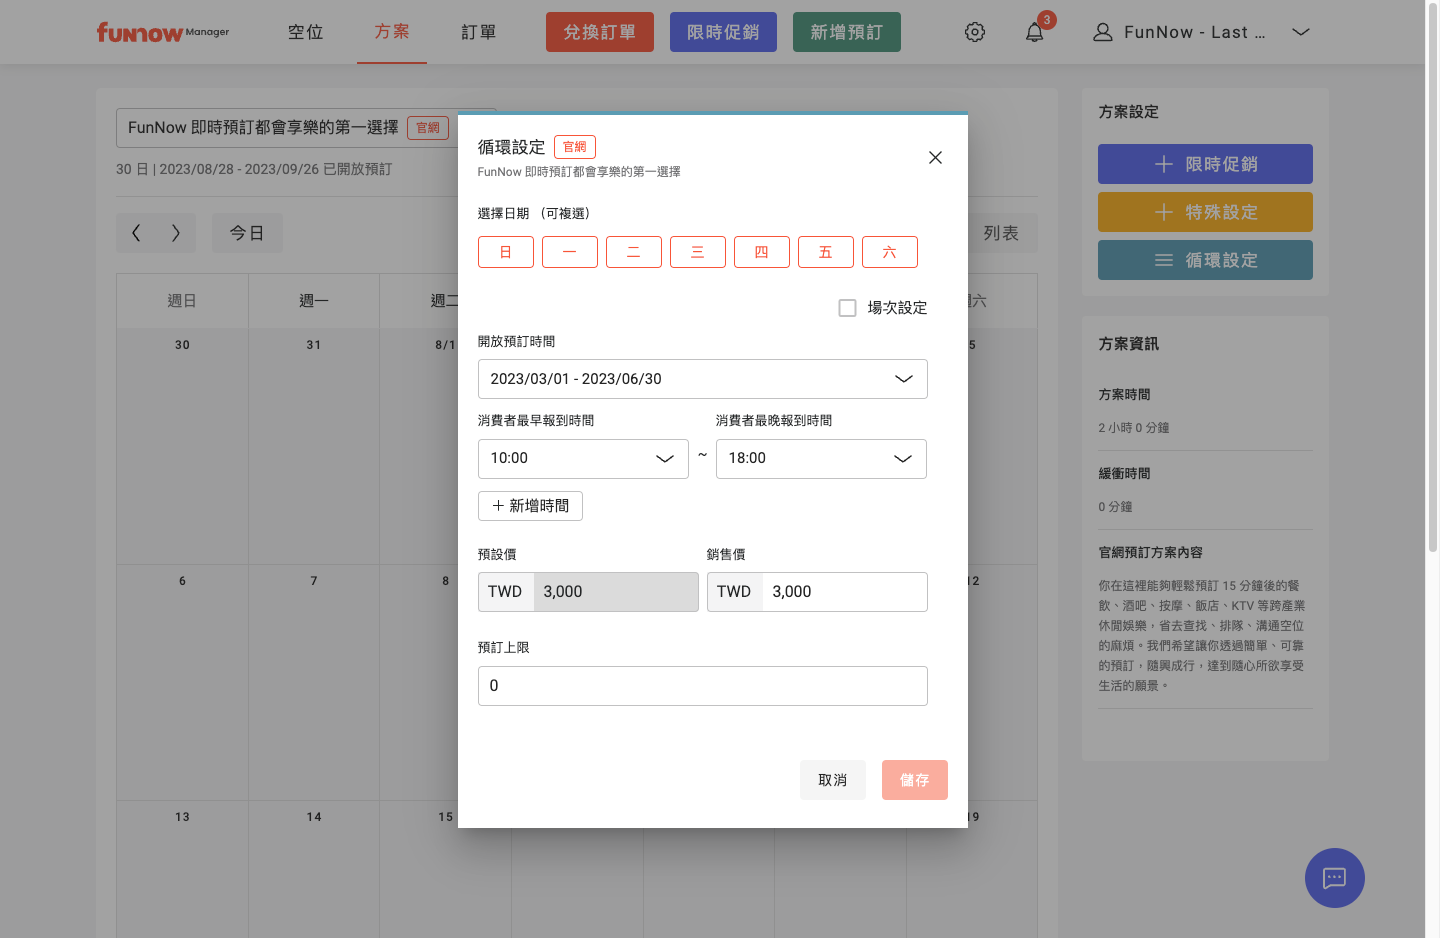Open notifications bell with 3 badge
Image resolution: width=1440 pixels, height=938 pixels.
(1035, 32)
